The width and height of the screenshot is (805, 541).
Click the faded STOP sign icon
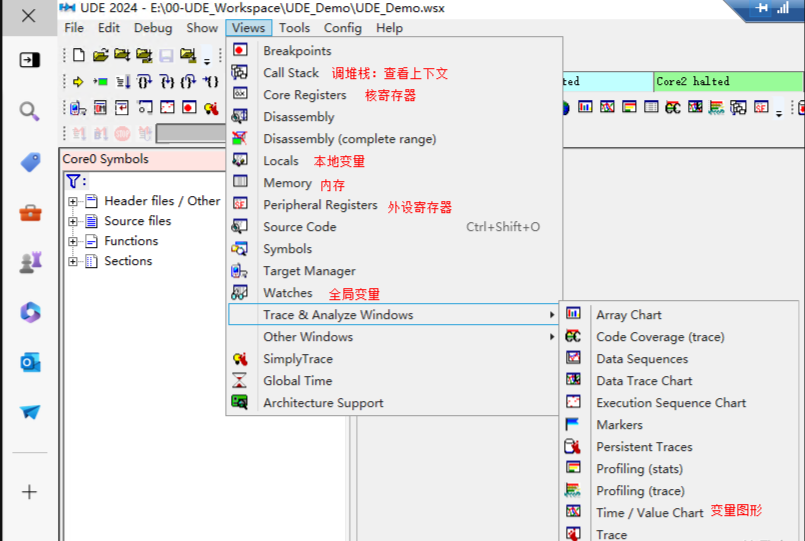pos(122,134)
